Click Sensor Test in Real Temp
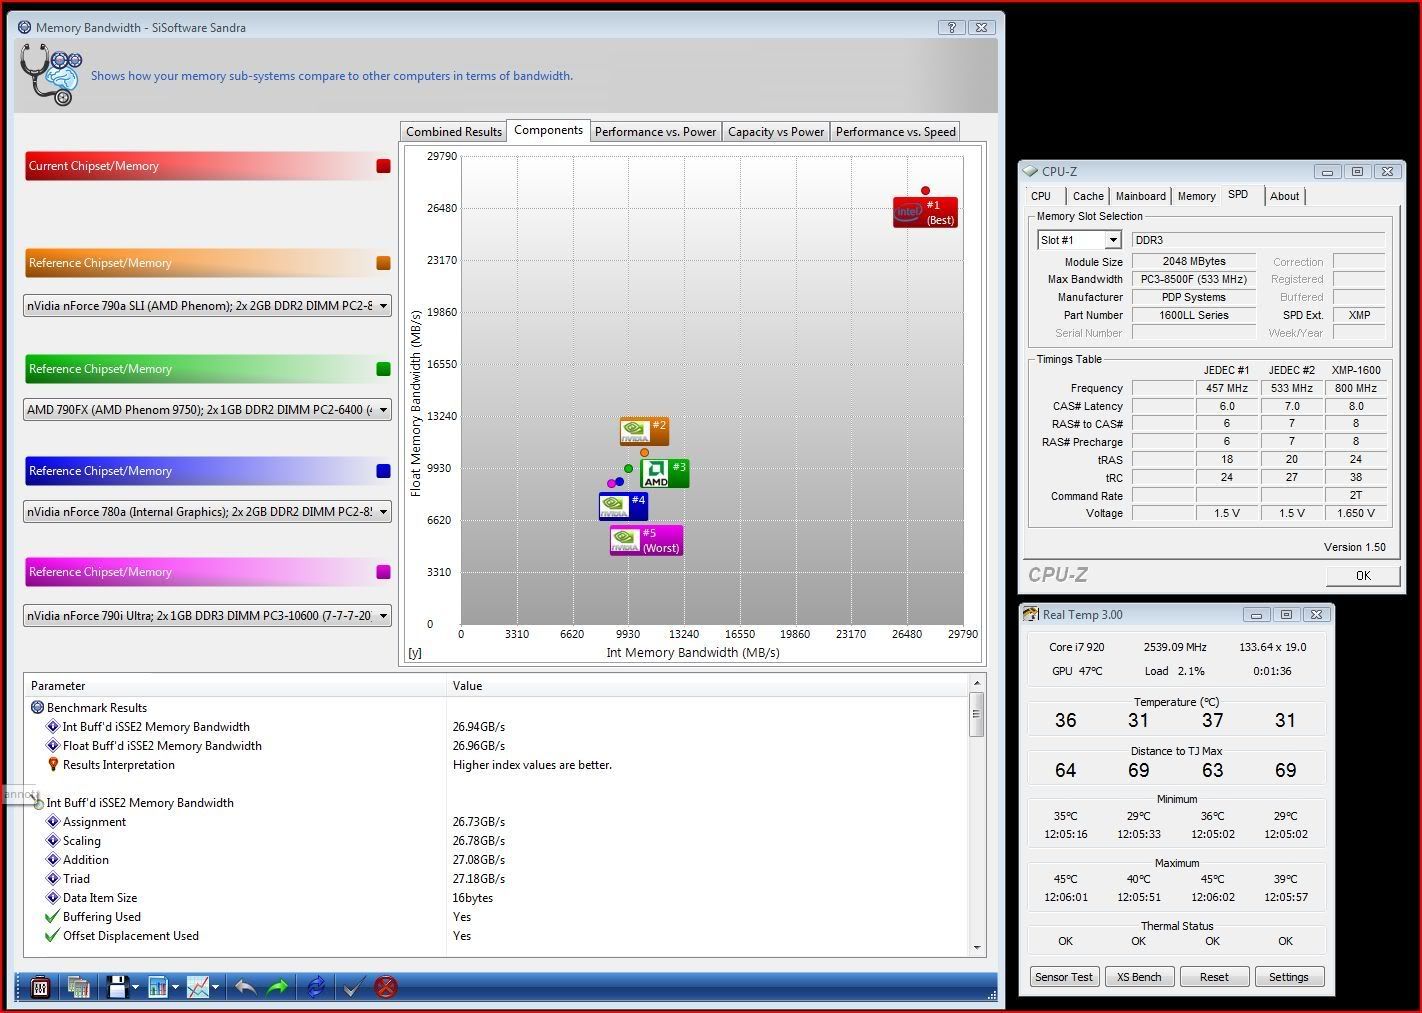Viewport: 1422px width, 1013px height. (x=1064, y=977)
